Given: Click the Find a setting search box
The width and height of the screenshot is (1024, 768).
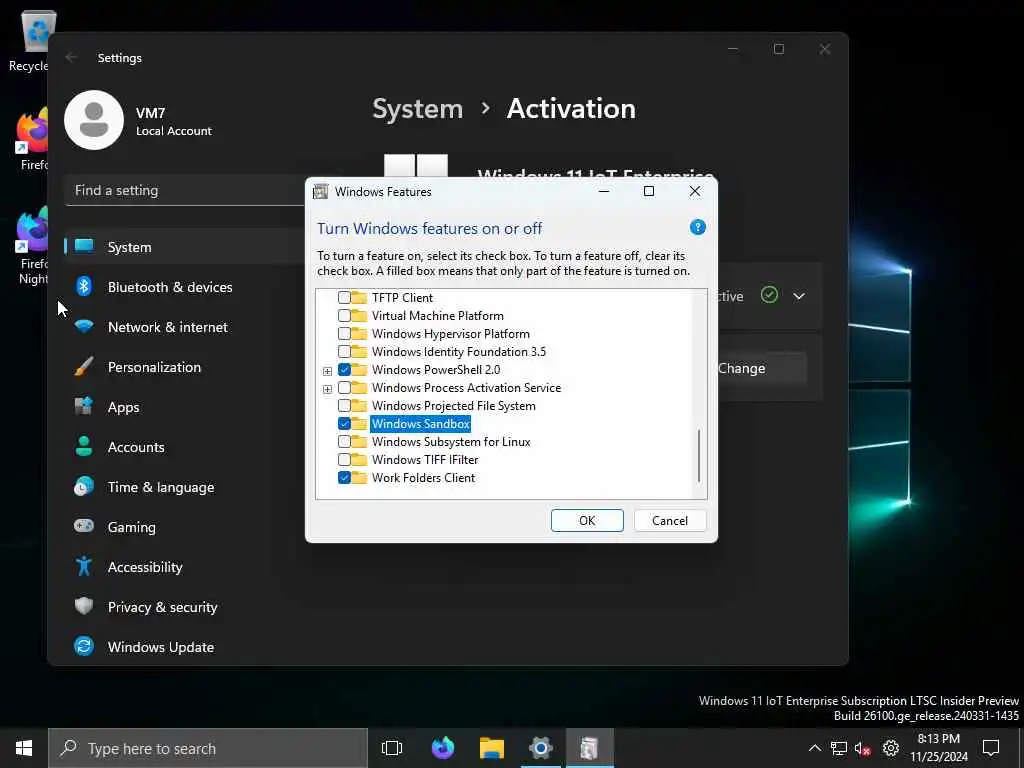Looking at the screenshot, I should pos(185,190).
